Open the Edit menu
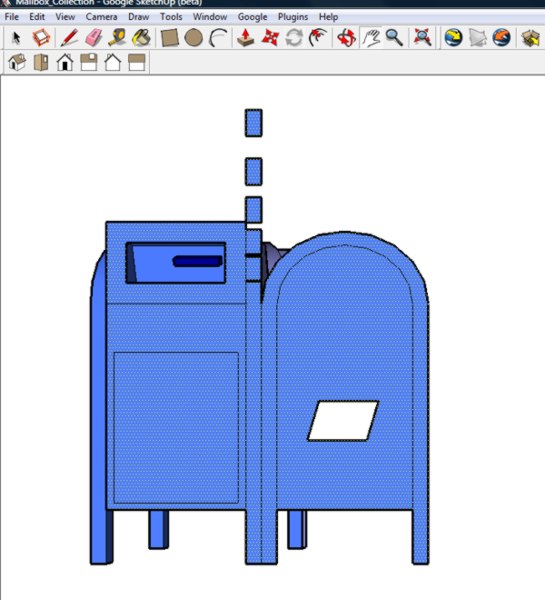Screen dimensions: 545x600 pos(37,17)
